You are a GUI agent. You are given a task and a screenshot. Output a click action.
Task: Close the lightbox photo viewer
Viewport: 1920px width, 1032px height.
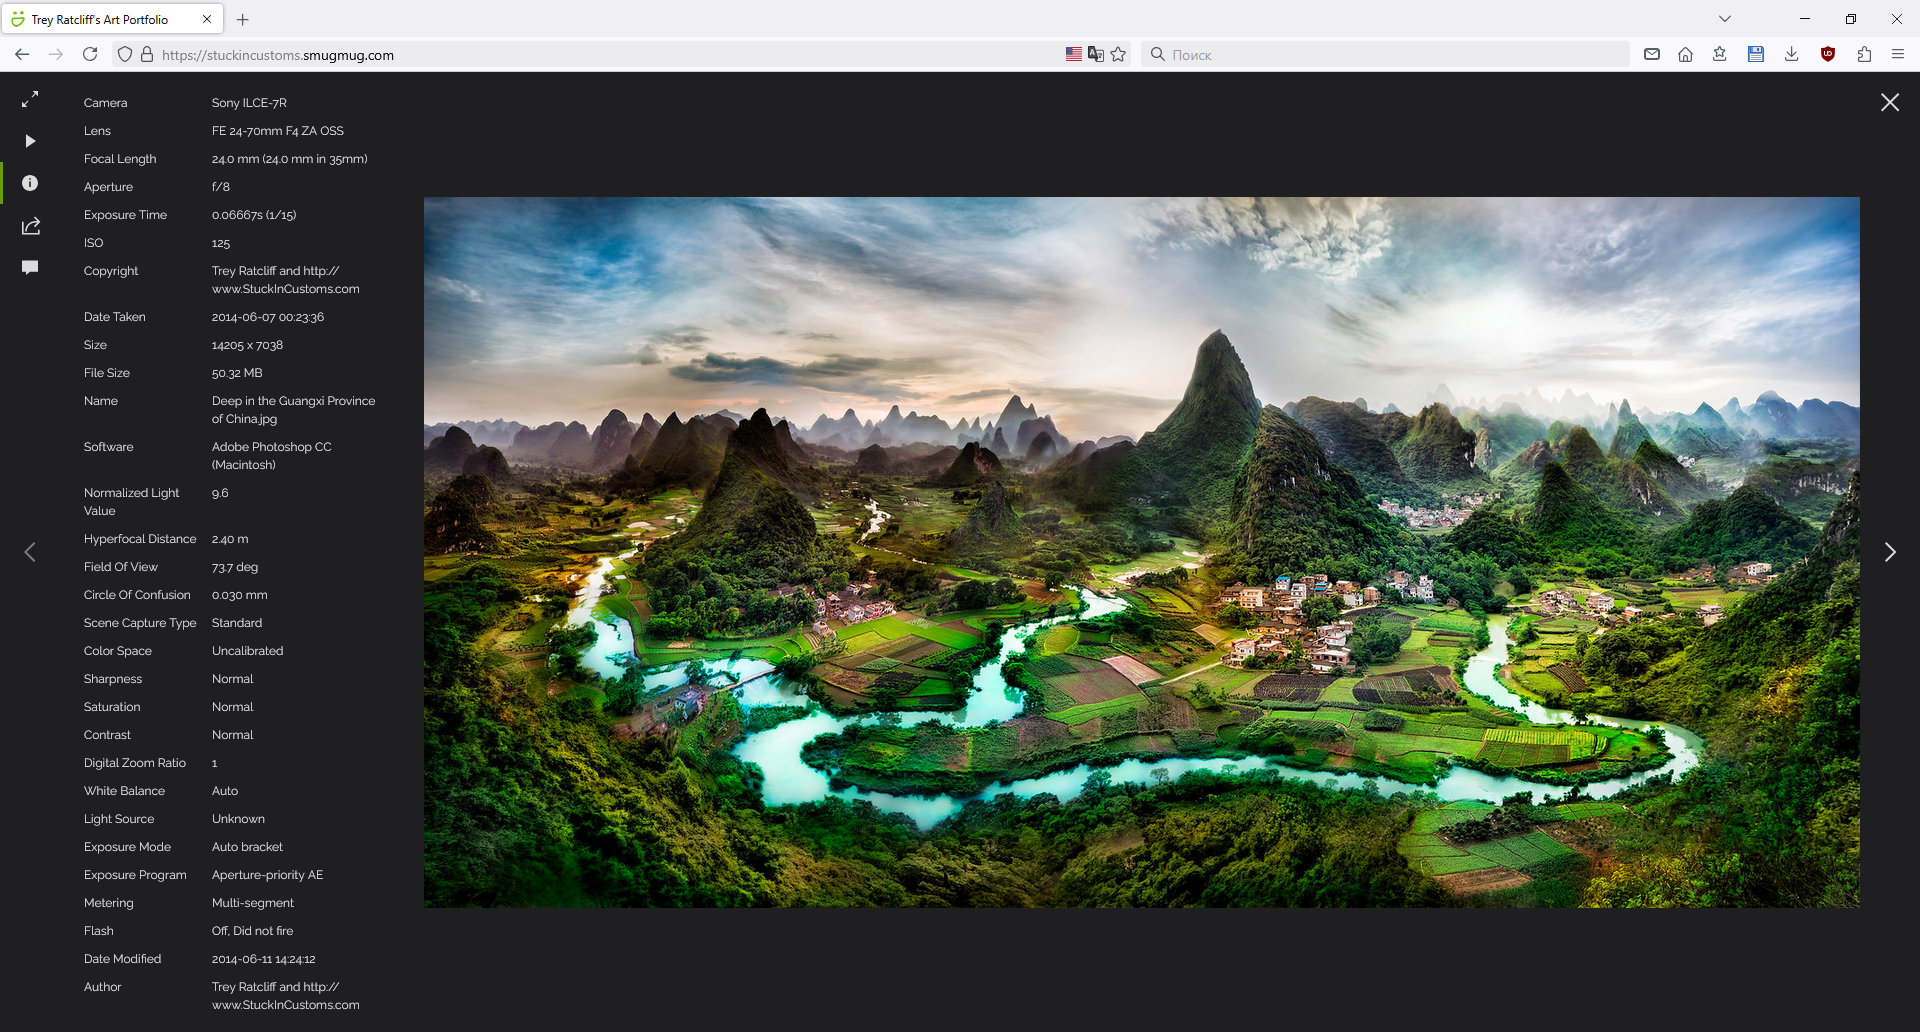(x=1889, y=102)
